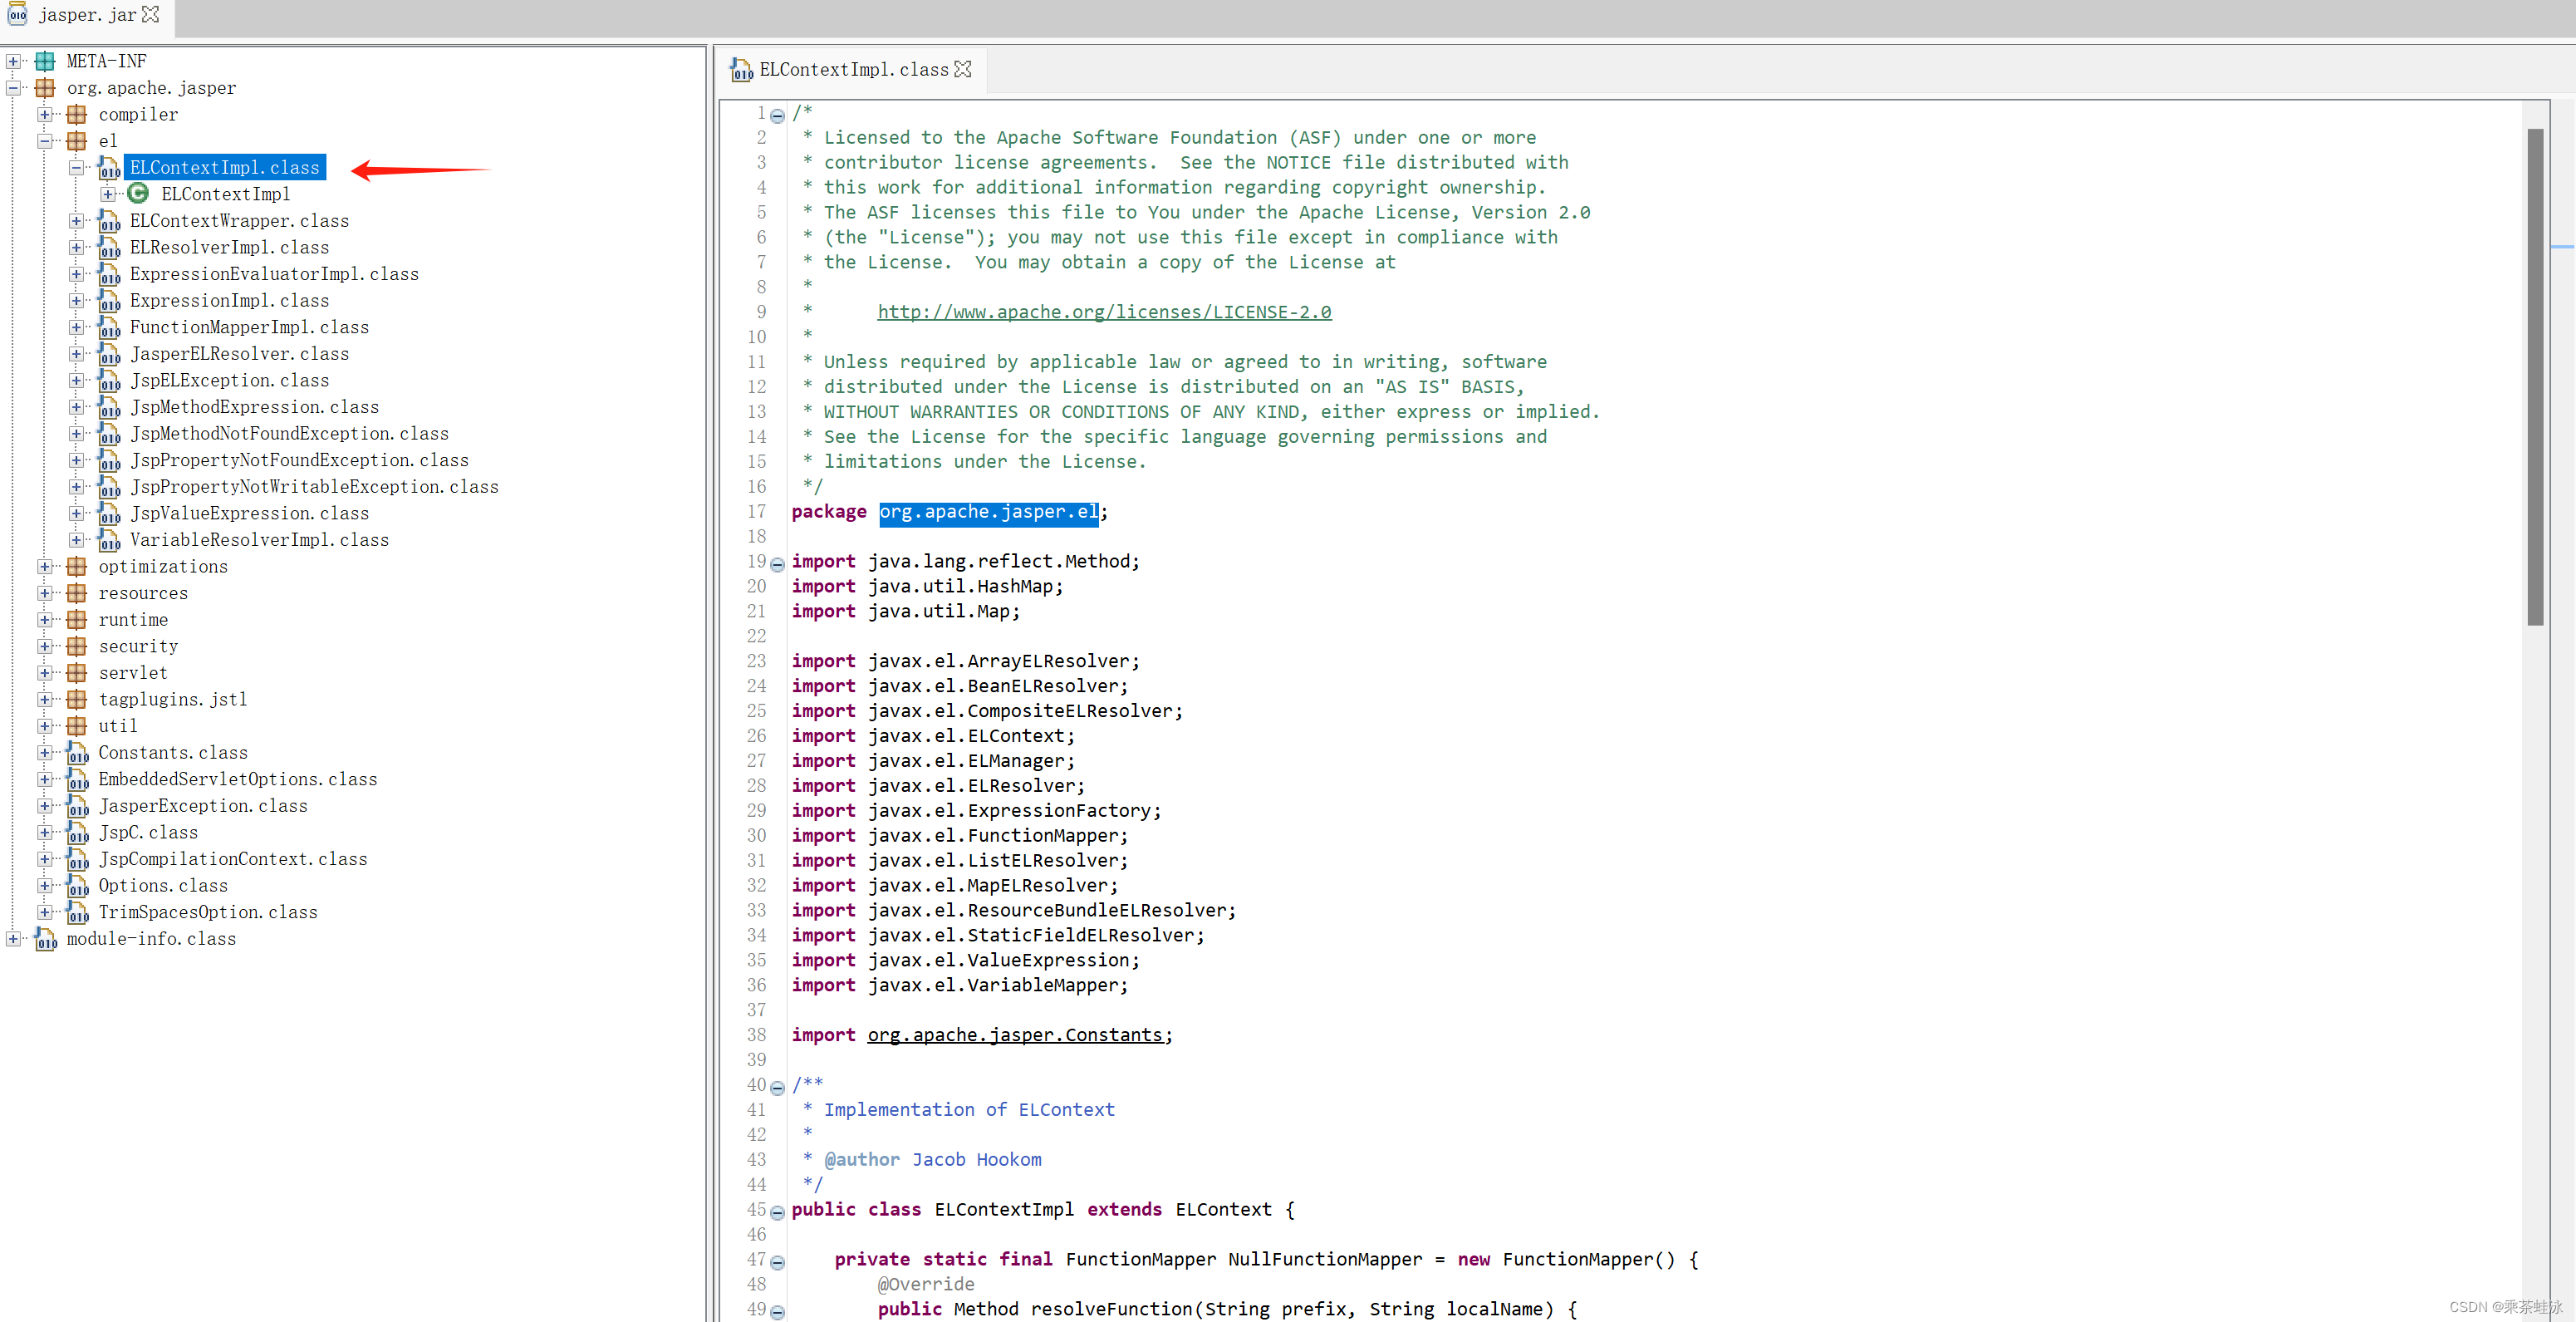Expand the VariableResolverImpl.class node
The height and width of the screenshot is (1322, 2576).
[76, 540]
